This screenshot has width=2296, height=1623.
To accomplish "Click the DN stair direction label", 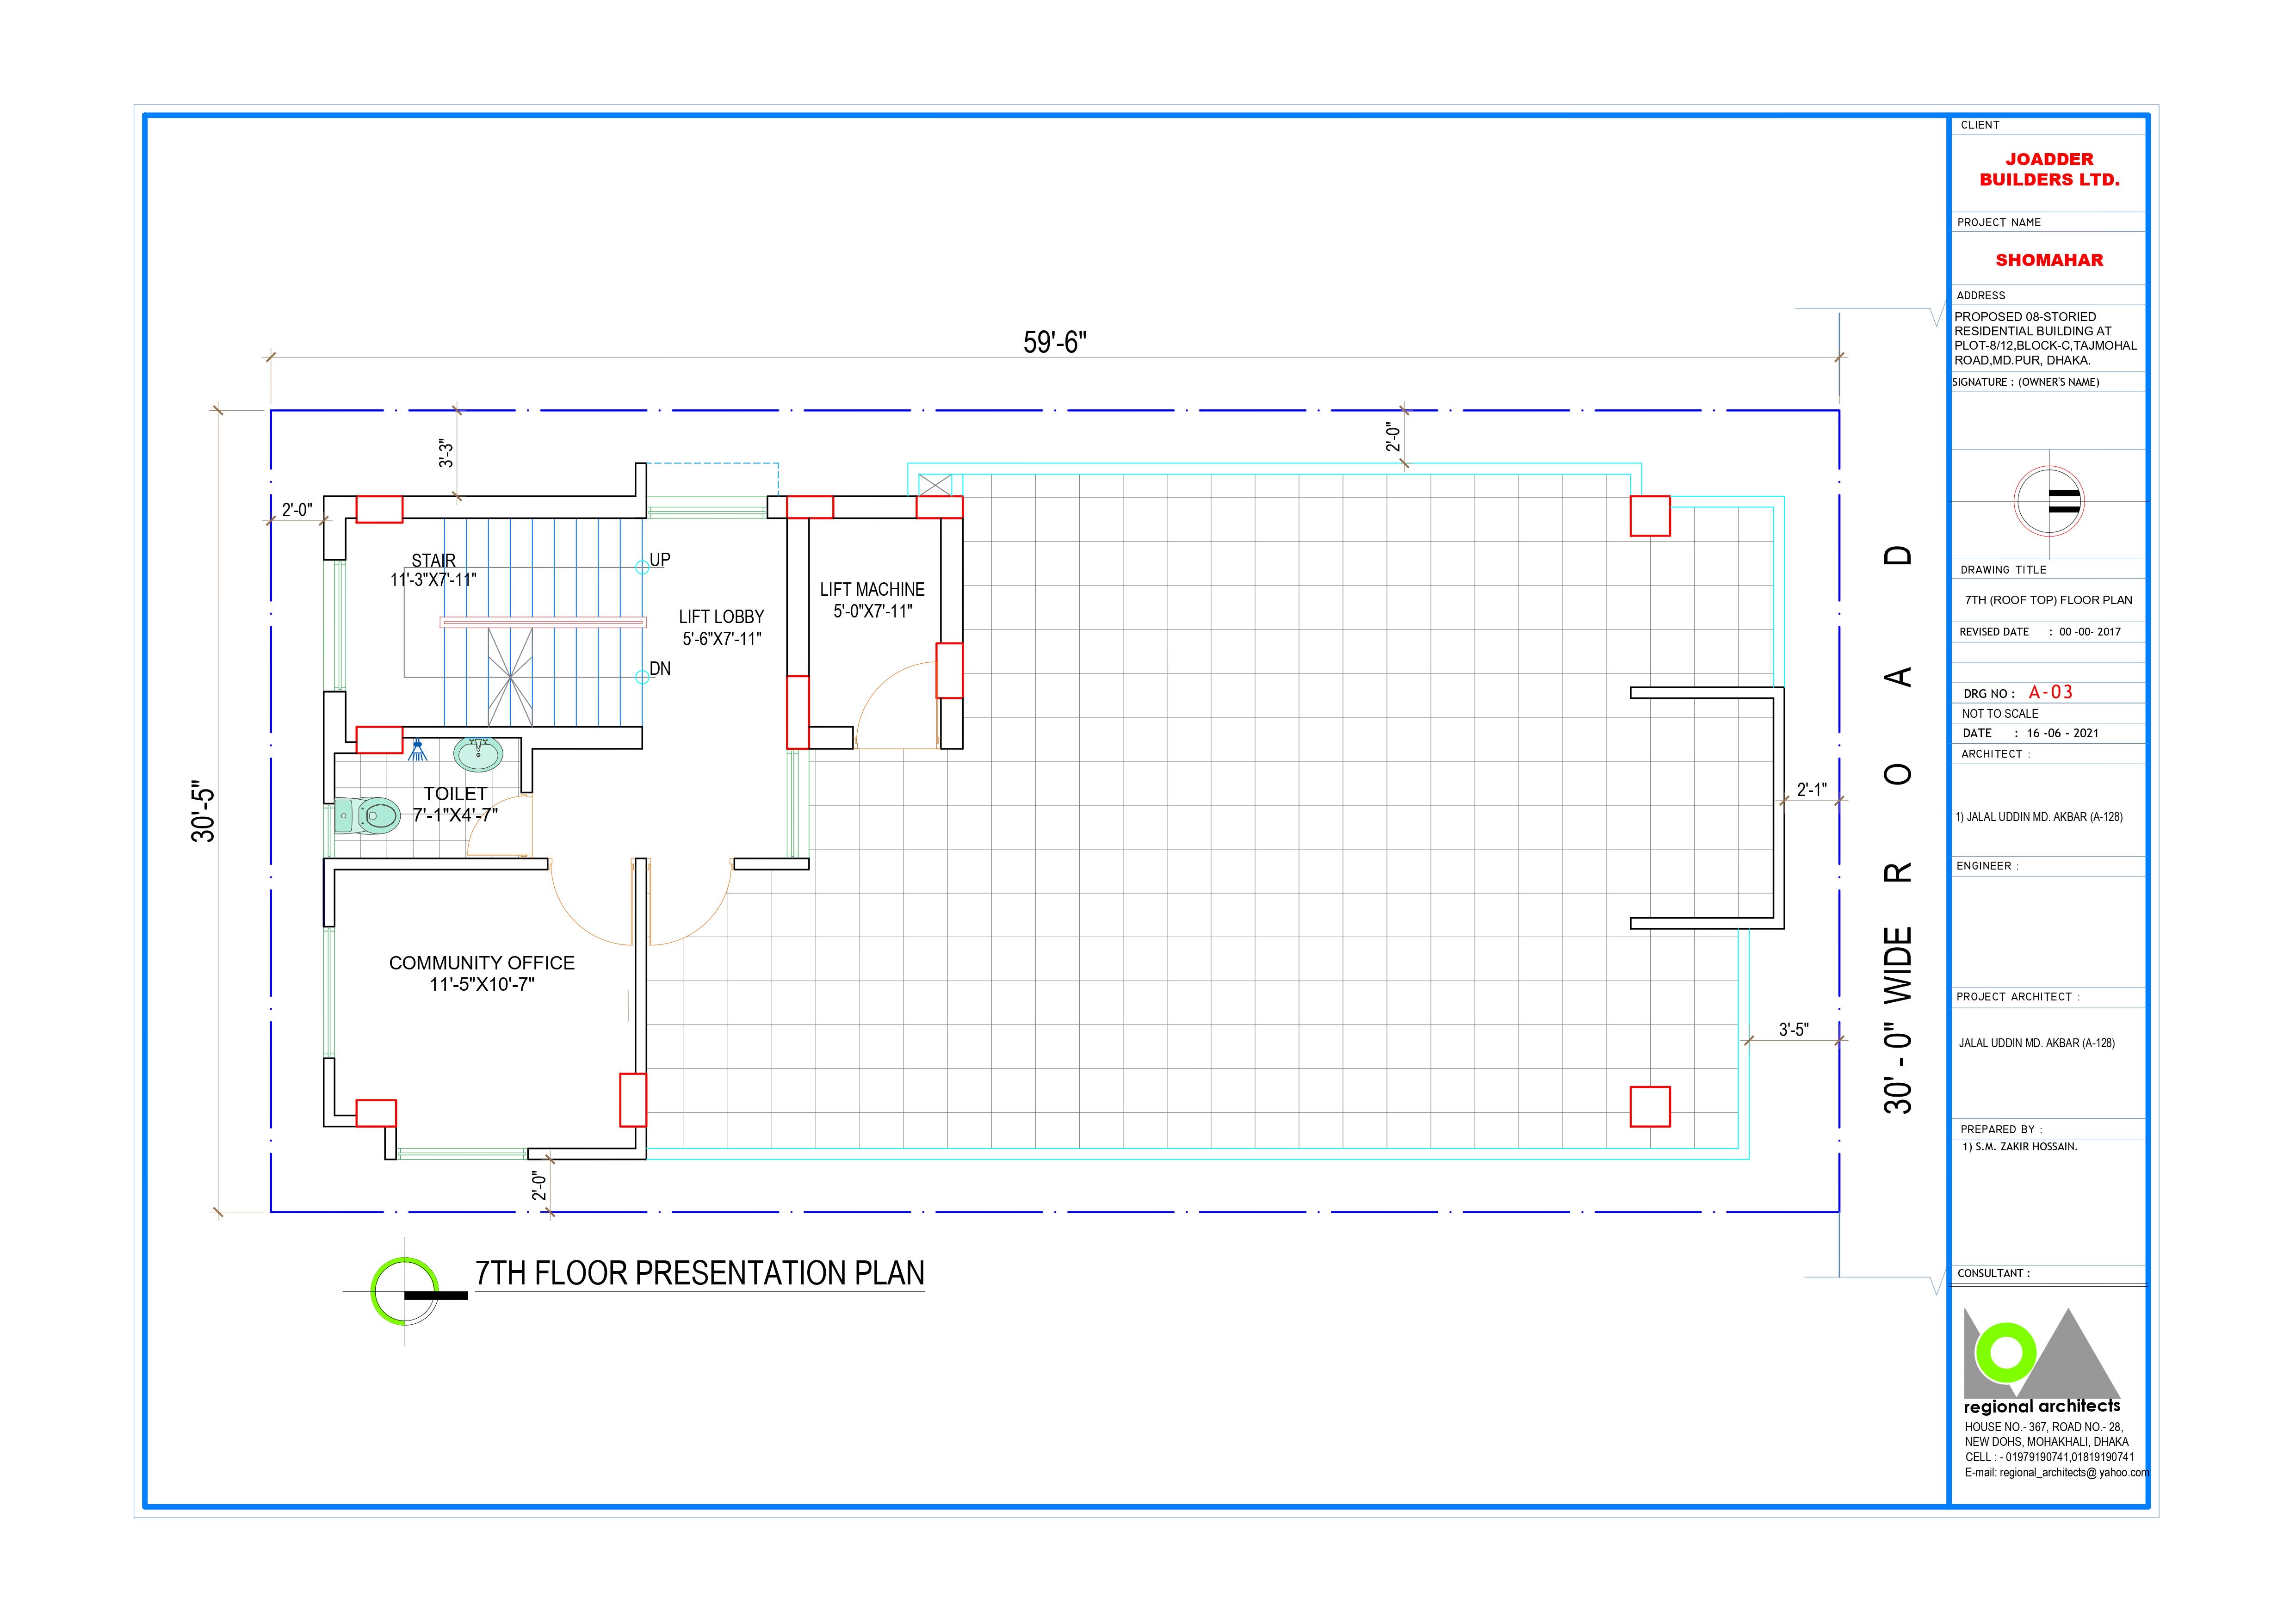I will 660,668.
